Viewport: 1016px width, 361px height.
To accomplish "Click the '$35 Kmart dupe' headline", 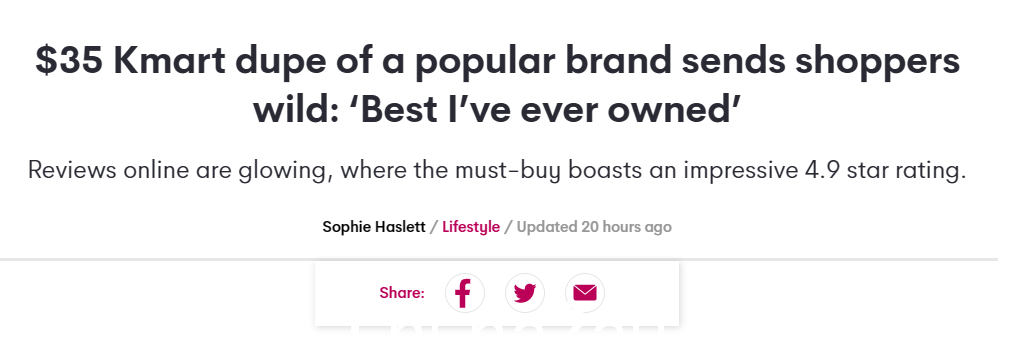I will click(x=498, y=84).
